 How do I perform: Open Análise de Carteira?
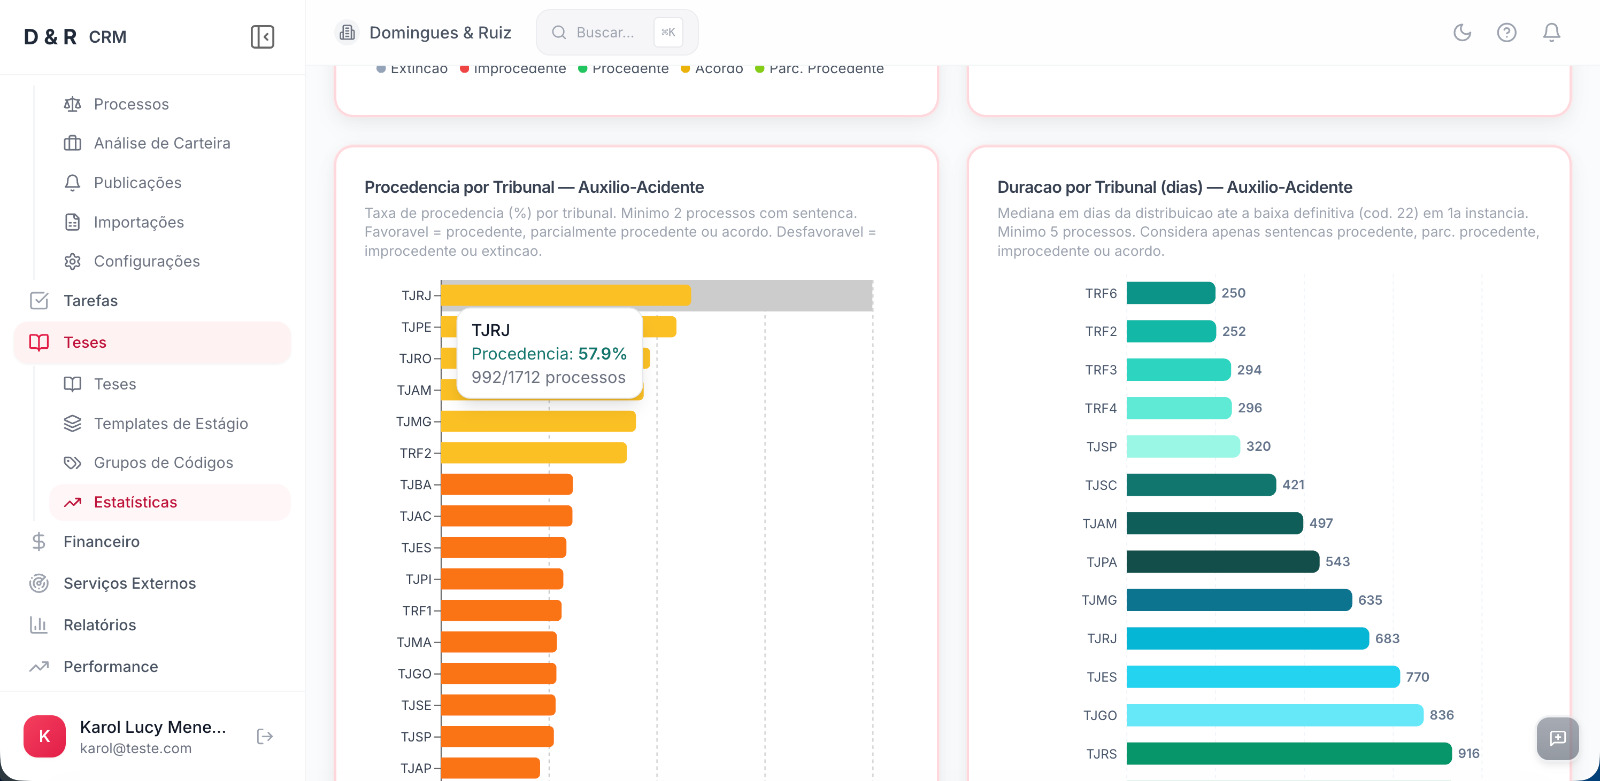click(x=161, y=143)
